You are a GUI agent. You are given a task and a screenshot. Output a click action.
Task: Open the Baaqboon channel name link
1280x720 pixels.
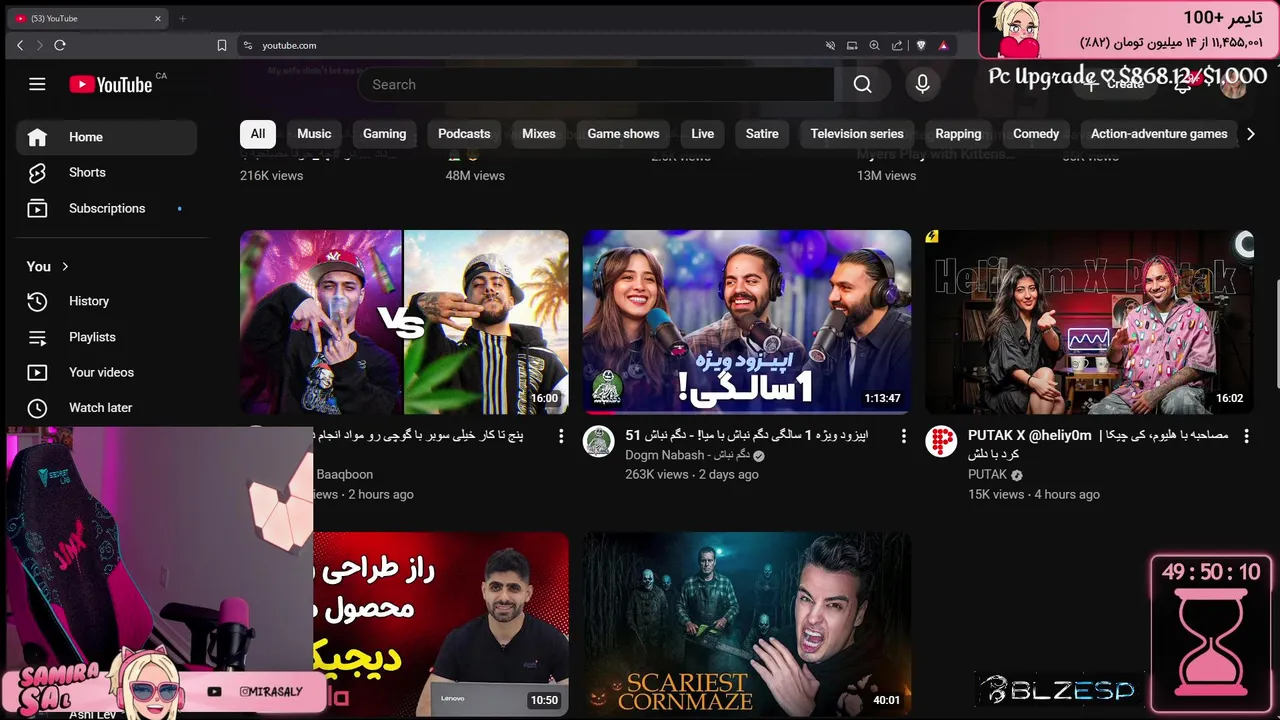(344, 474)
